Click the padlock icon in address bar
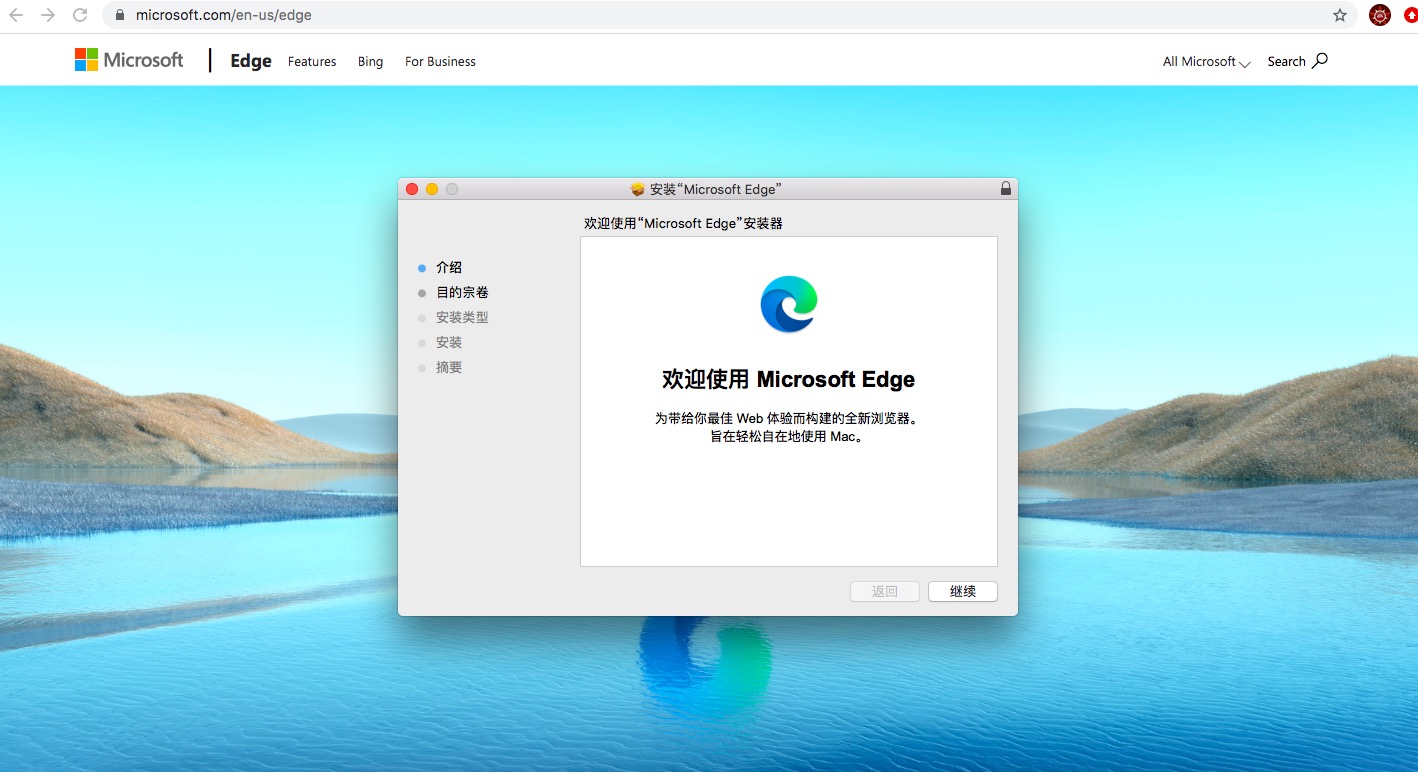 click(x=119, y=15)
